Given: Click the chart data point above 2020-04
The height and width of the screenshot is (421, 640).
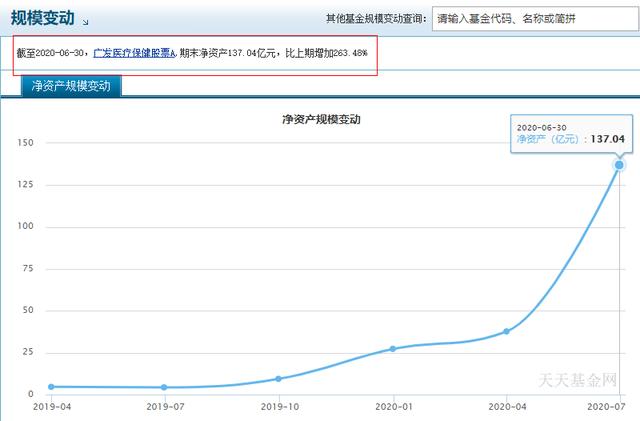Looking at the screenshot, I should 506,331.
